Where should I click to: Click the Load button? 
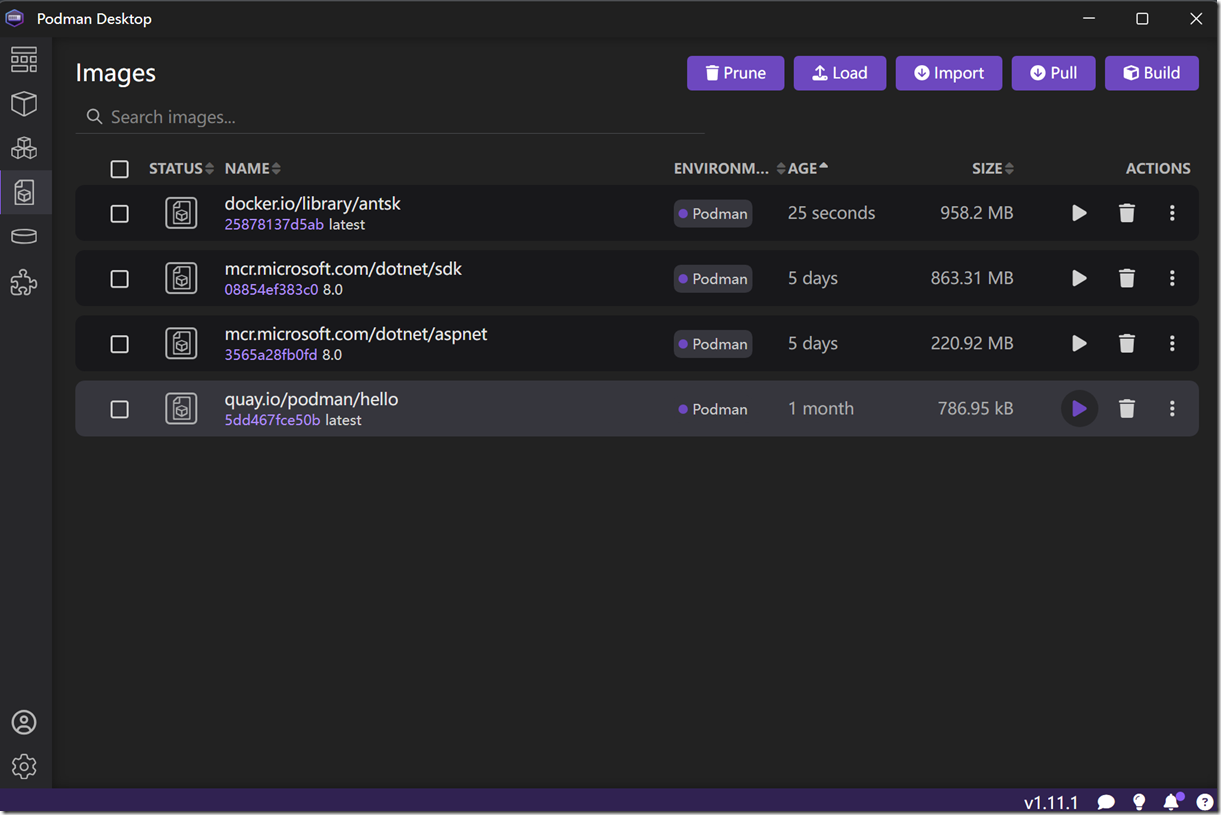[x=840, y=73]
